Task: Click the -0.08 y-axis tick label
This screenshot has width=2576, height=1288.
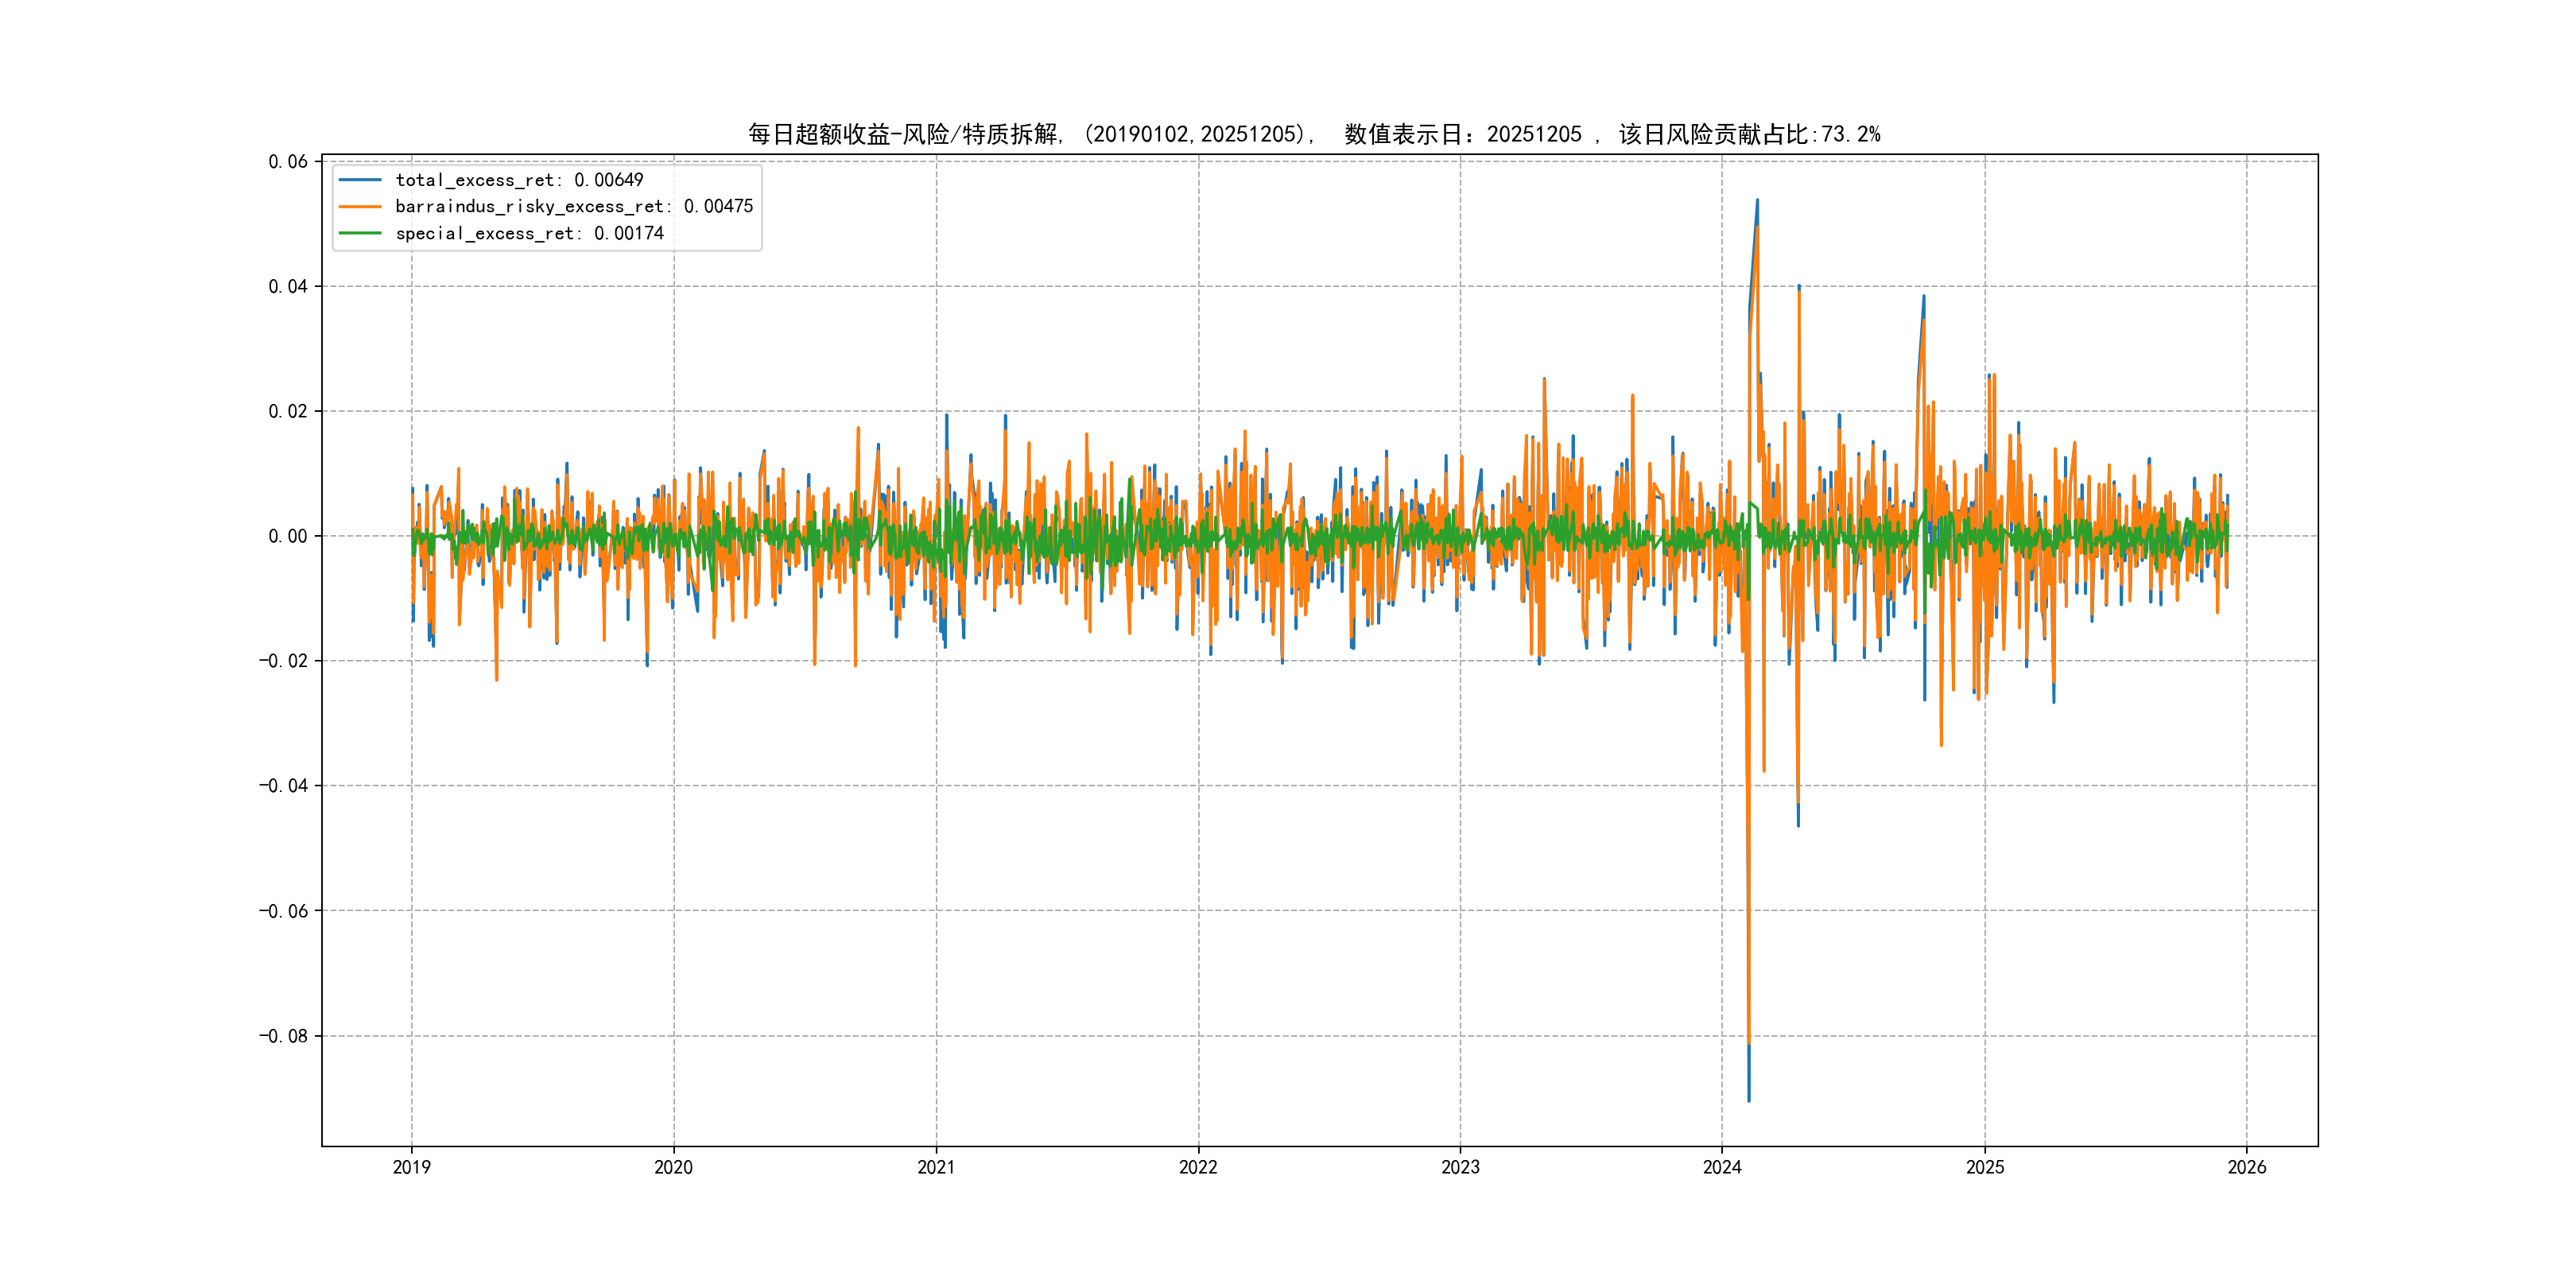Action: click(283, 1036)
